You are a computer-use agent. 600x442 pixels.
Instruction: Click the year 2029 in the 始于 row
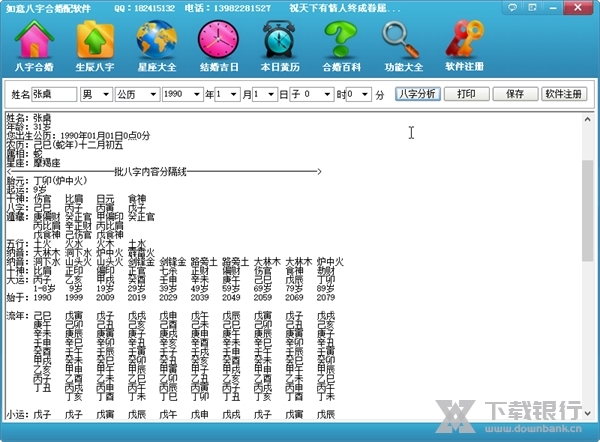click(168, 297)
